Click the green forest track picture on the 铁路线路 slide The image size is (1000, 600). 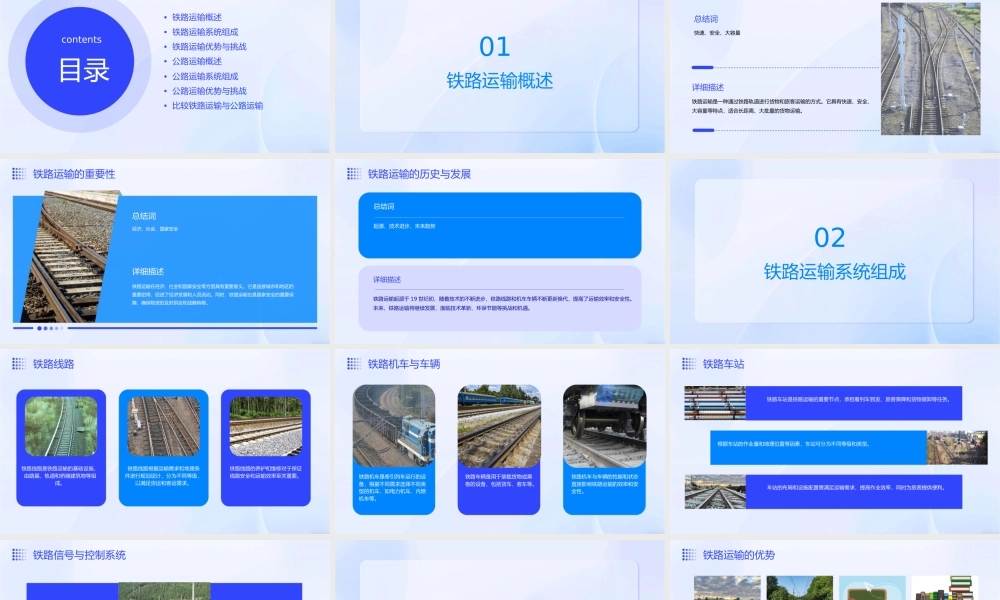(x=61, y=426)
